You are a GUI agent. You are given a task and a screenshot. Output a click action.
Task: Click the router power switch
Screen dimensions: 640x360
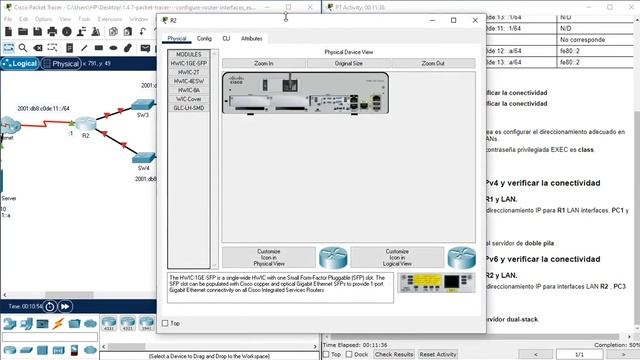pos(265,85)
